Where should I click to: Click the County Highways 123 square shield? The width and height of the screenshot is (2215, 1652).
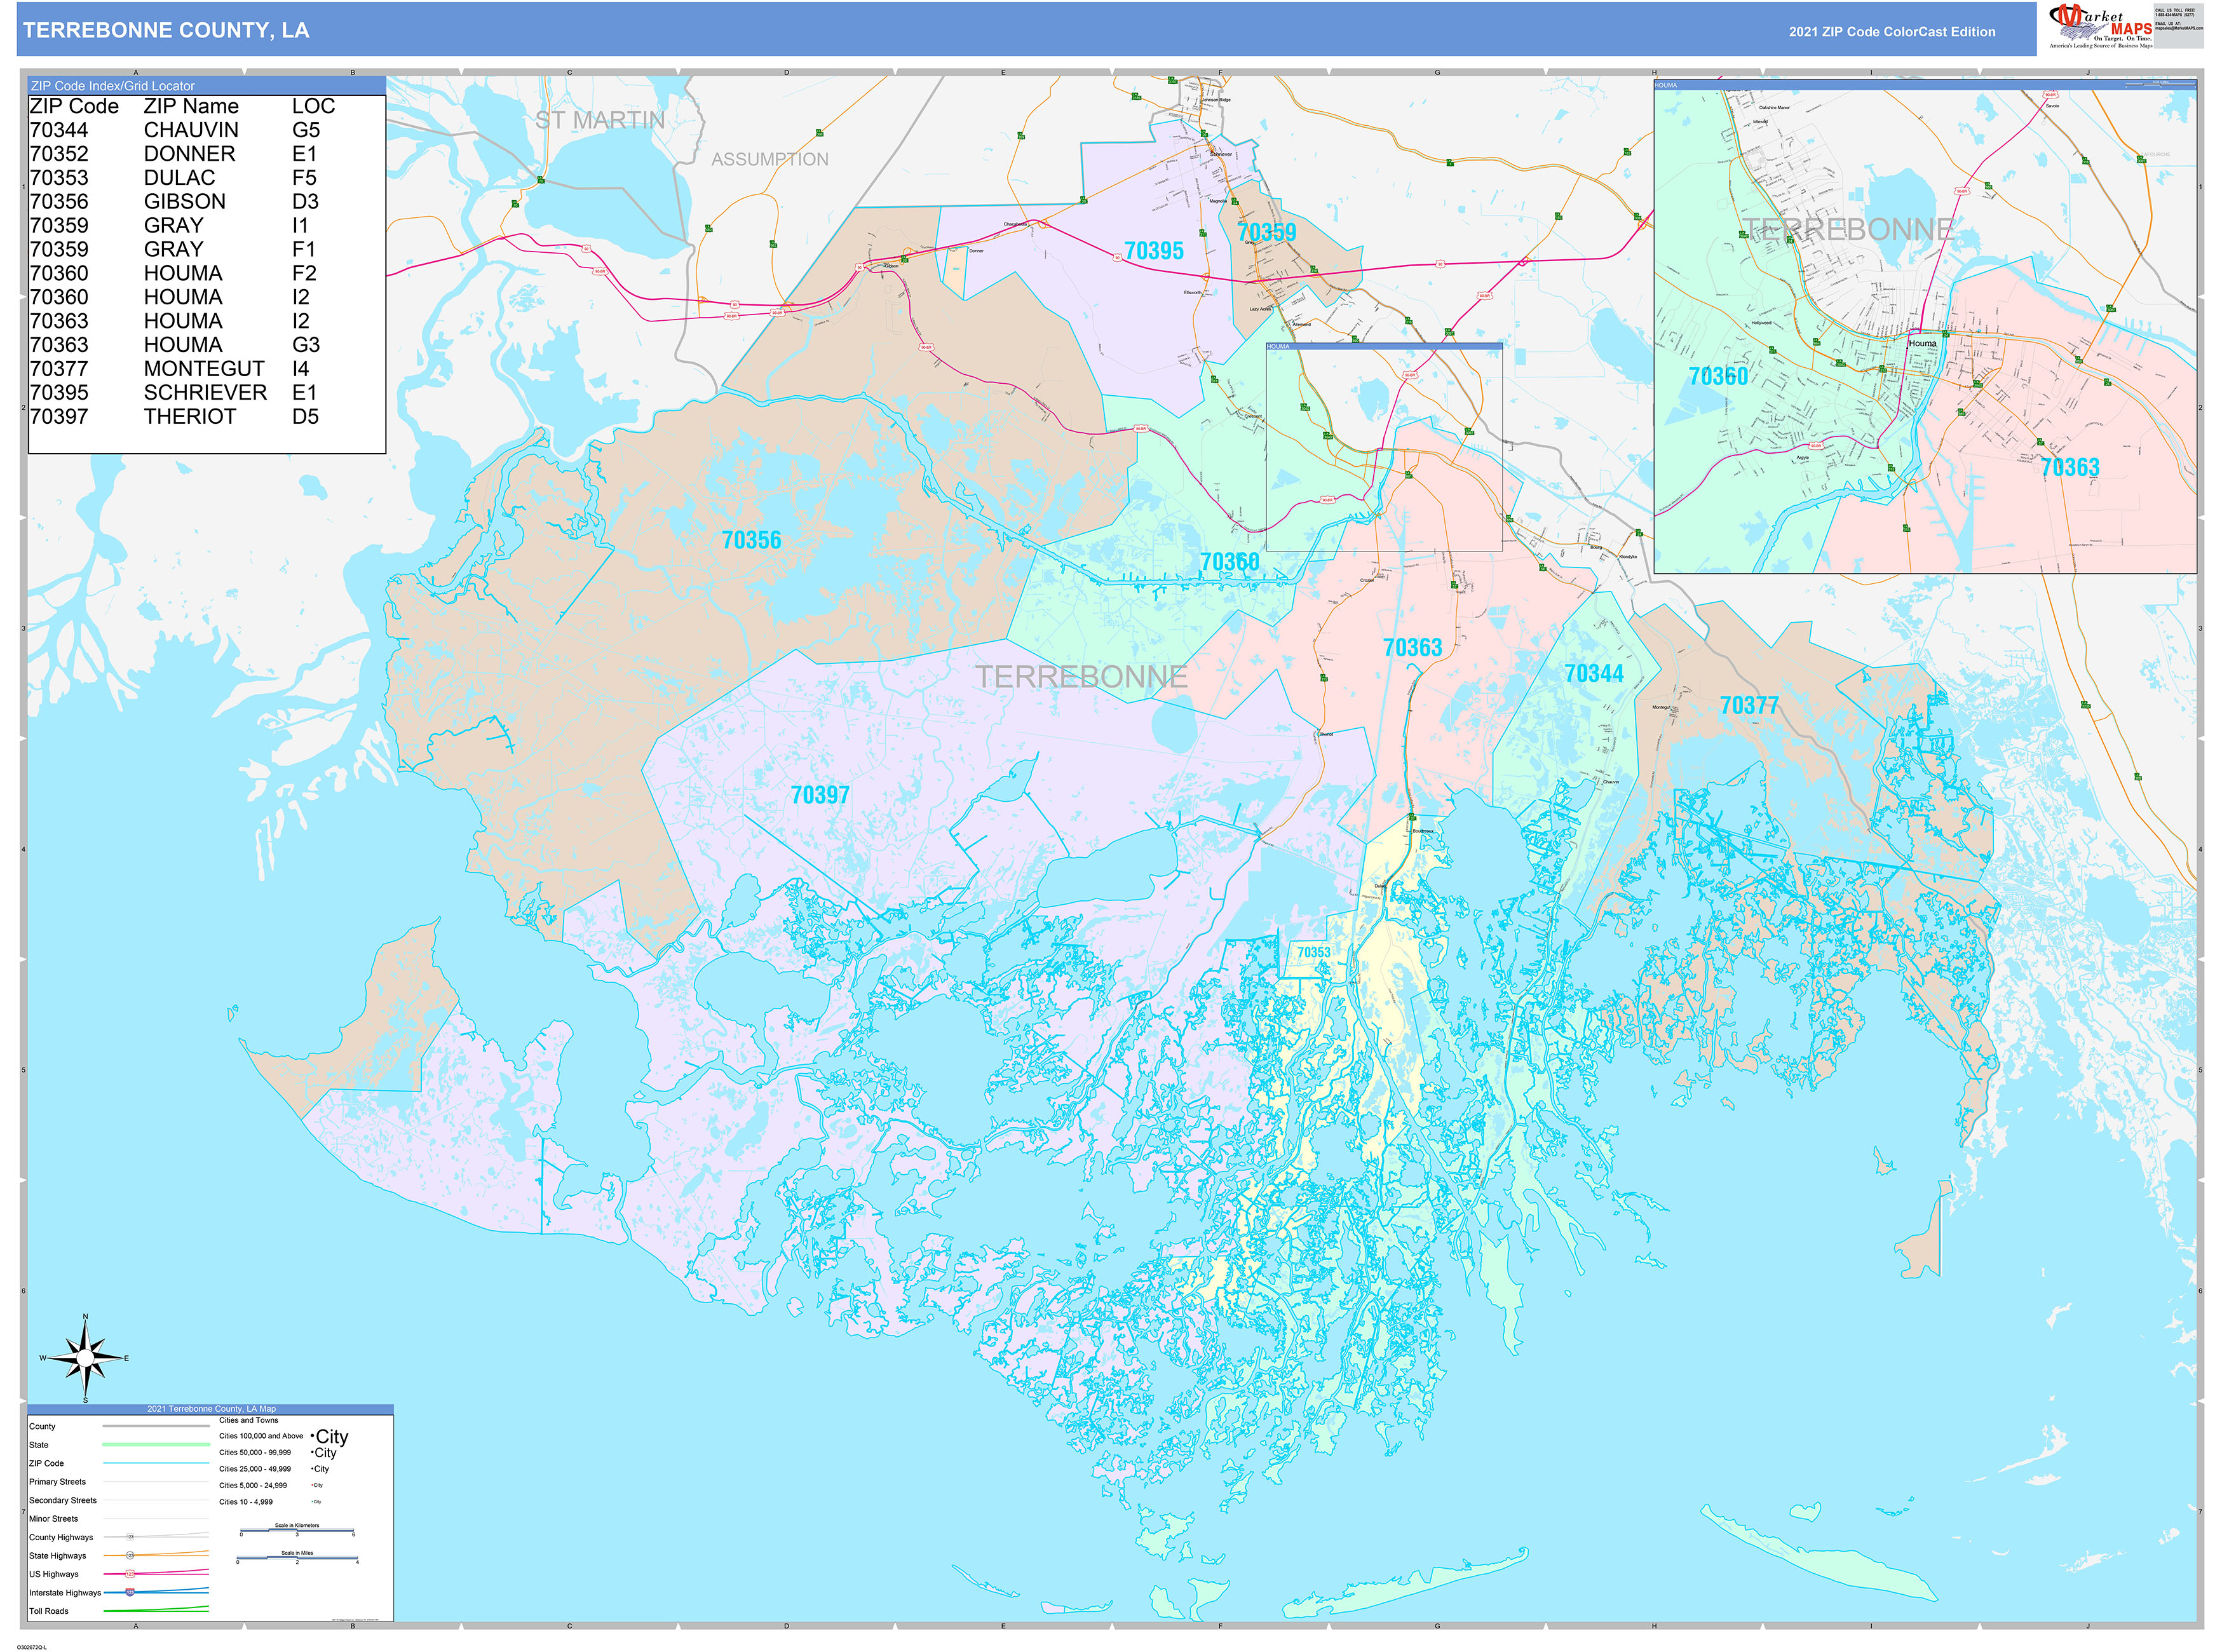point(130,1537)
